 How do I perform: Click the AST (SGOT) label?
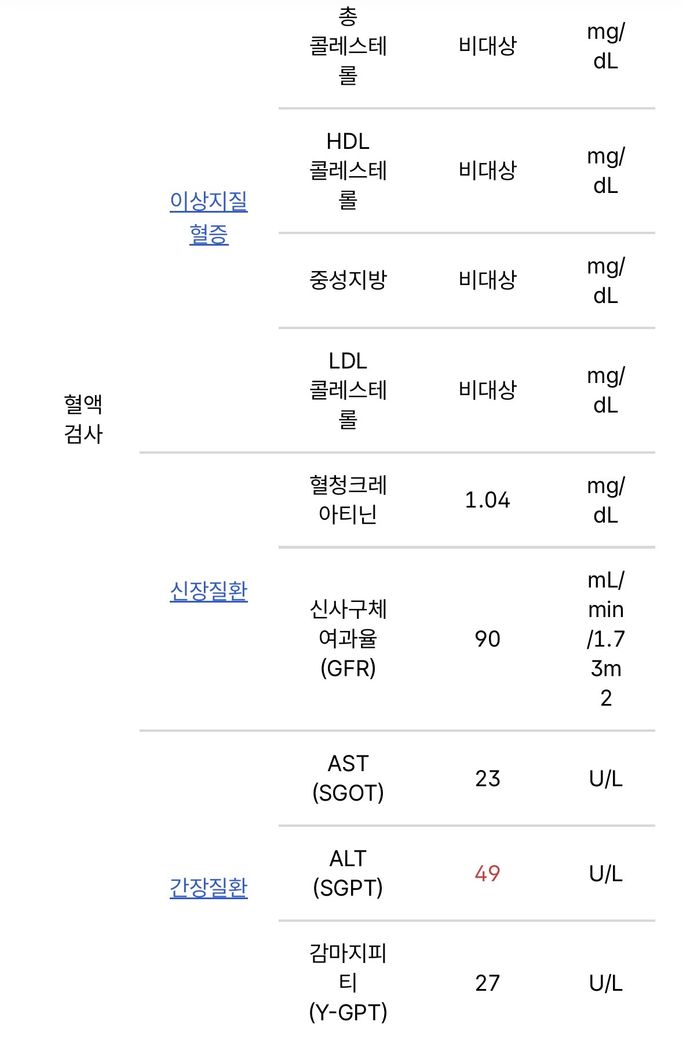(x=348, y=778)
